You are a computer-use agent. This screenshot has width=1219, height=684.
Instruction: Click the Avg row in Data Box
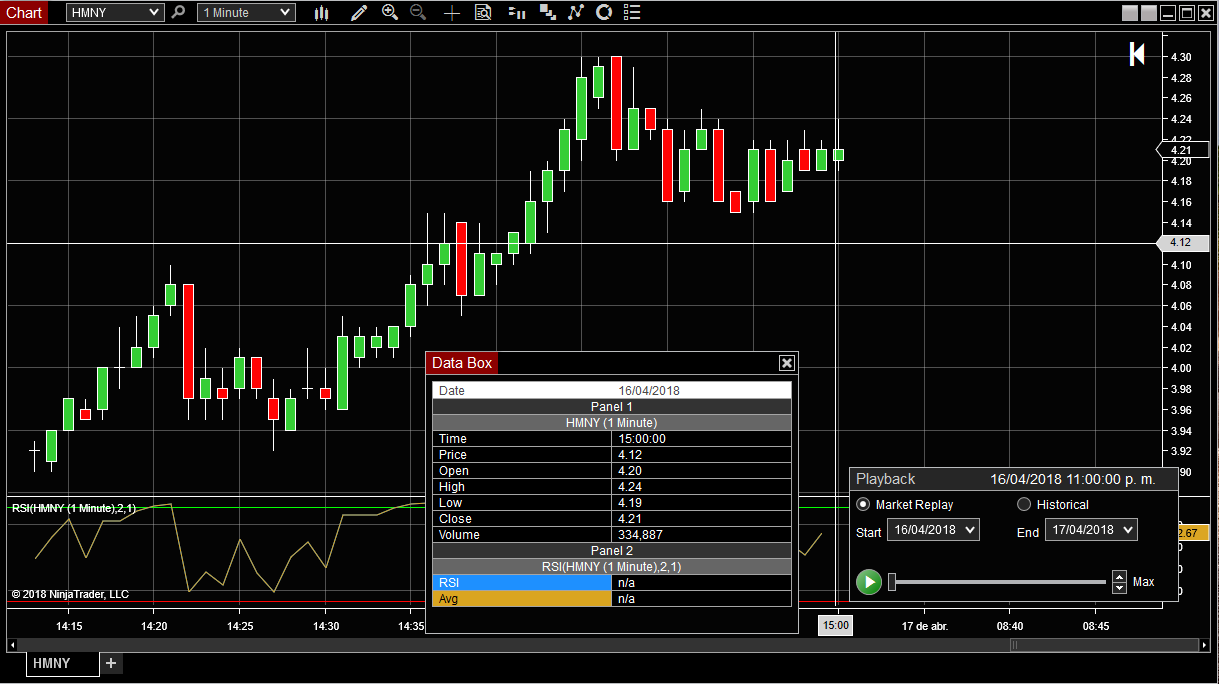612,599
